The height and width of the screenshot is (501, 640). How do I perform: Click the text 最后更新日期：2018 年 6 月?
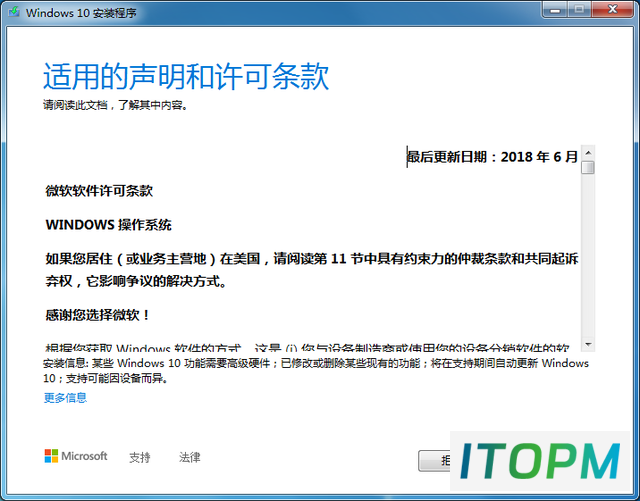(x=493, y=157)
